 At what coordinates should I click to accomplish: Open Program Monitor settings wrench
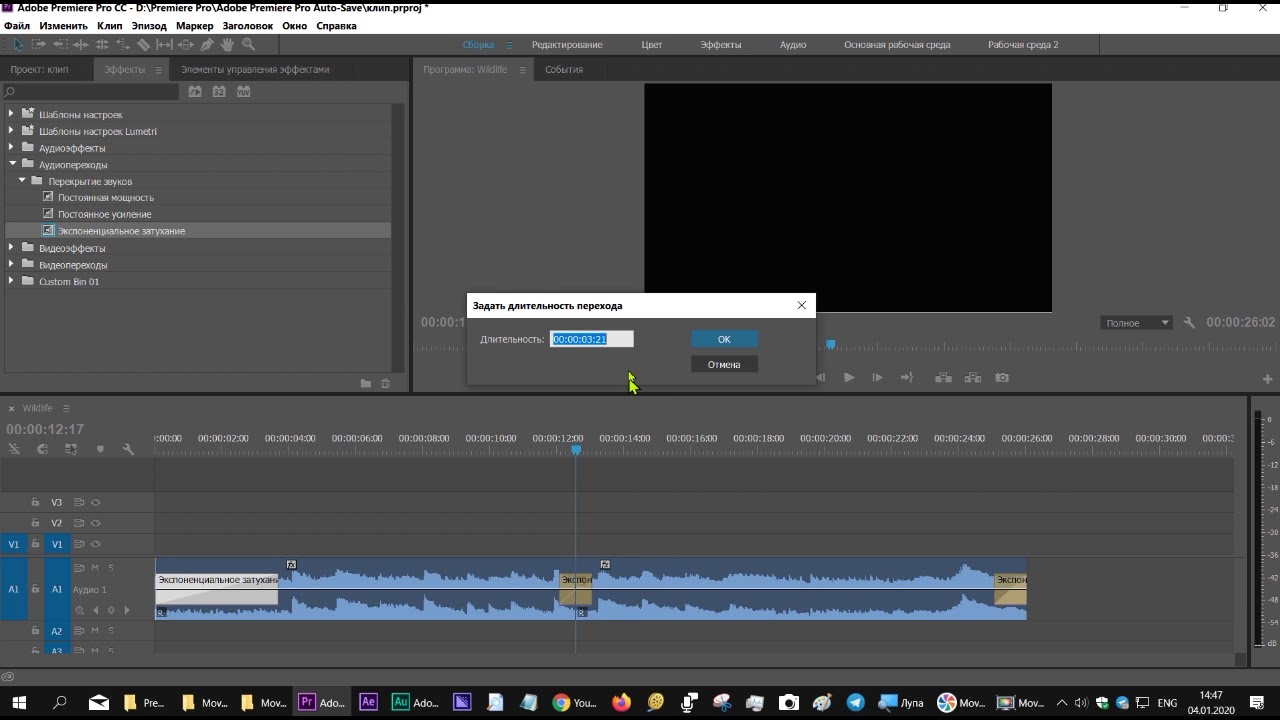[1189, 323]
